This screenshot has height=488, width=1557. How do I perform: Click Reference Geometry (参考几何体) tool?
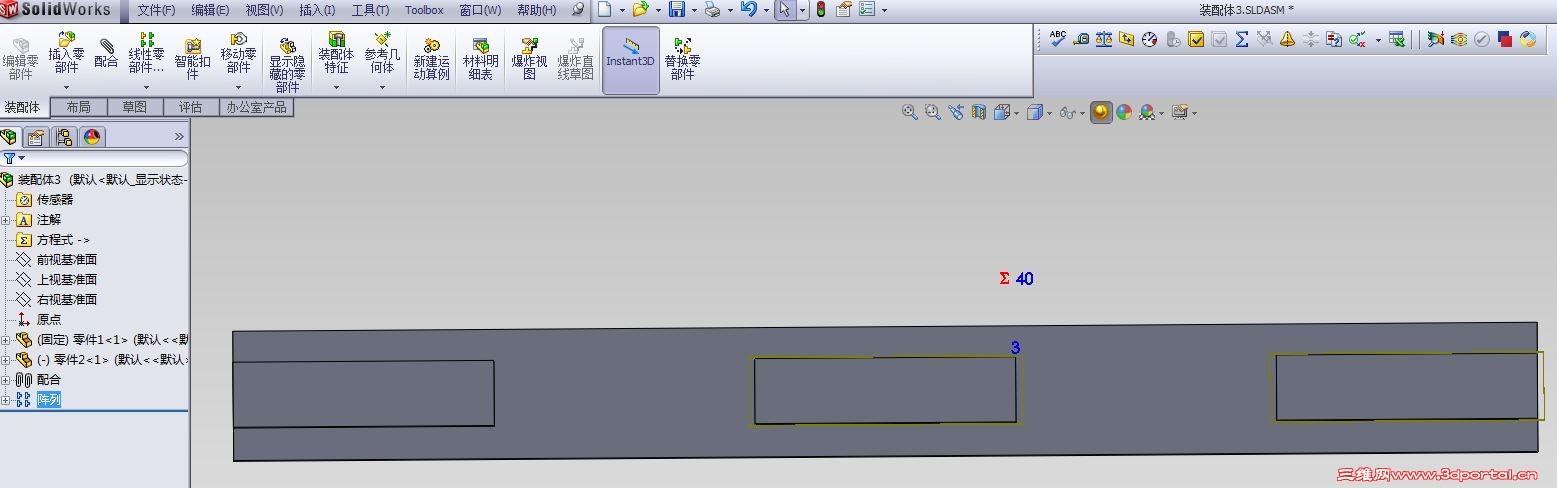coord(382,52)
